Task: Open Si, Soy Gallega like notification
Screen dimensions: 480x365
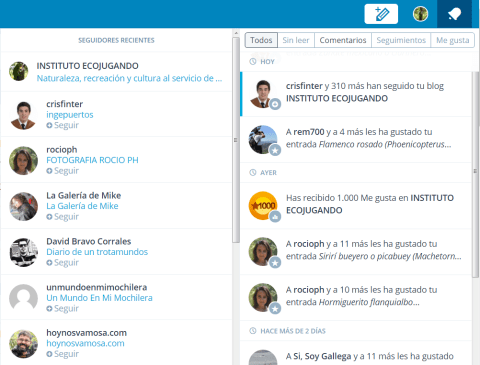Action: tap(356, 353)
